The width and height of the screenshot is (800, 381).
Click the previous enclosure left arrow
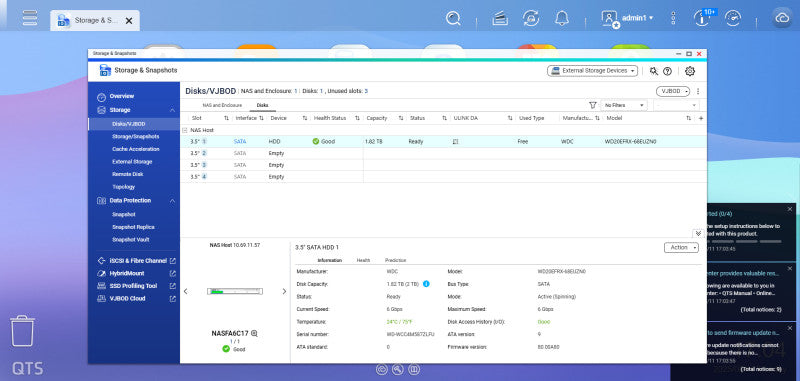click(185, 291)
